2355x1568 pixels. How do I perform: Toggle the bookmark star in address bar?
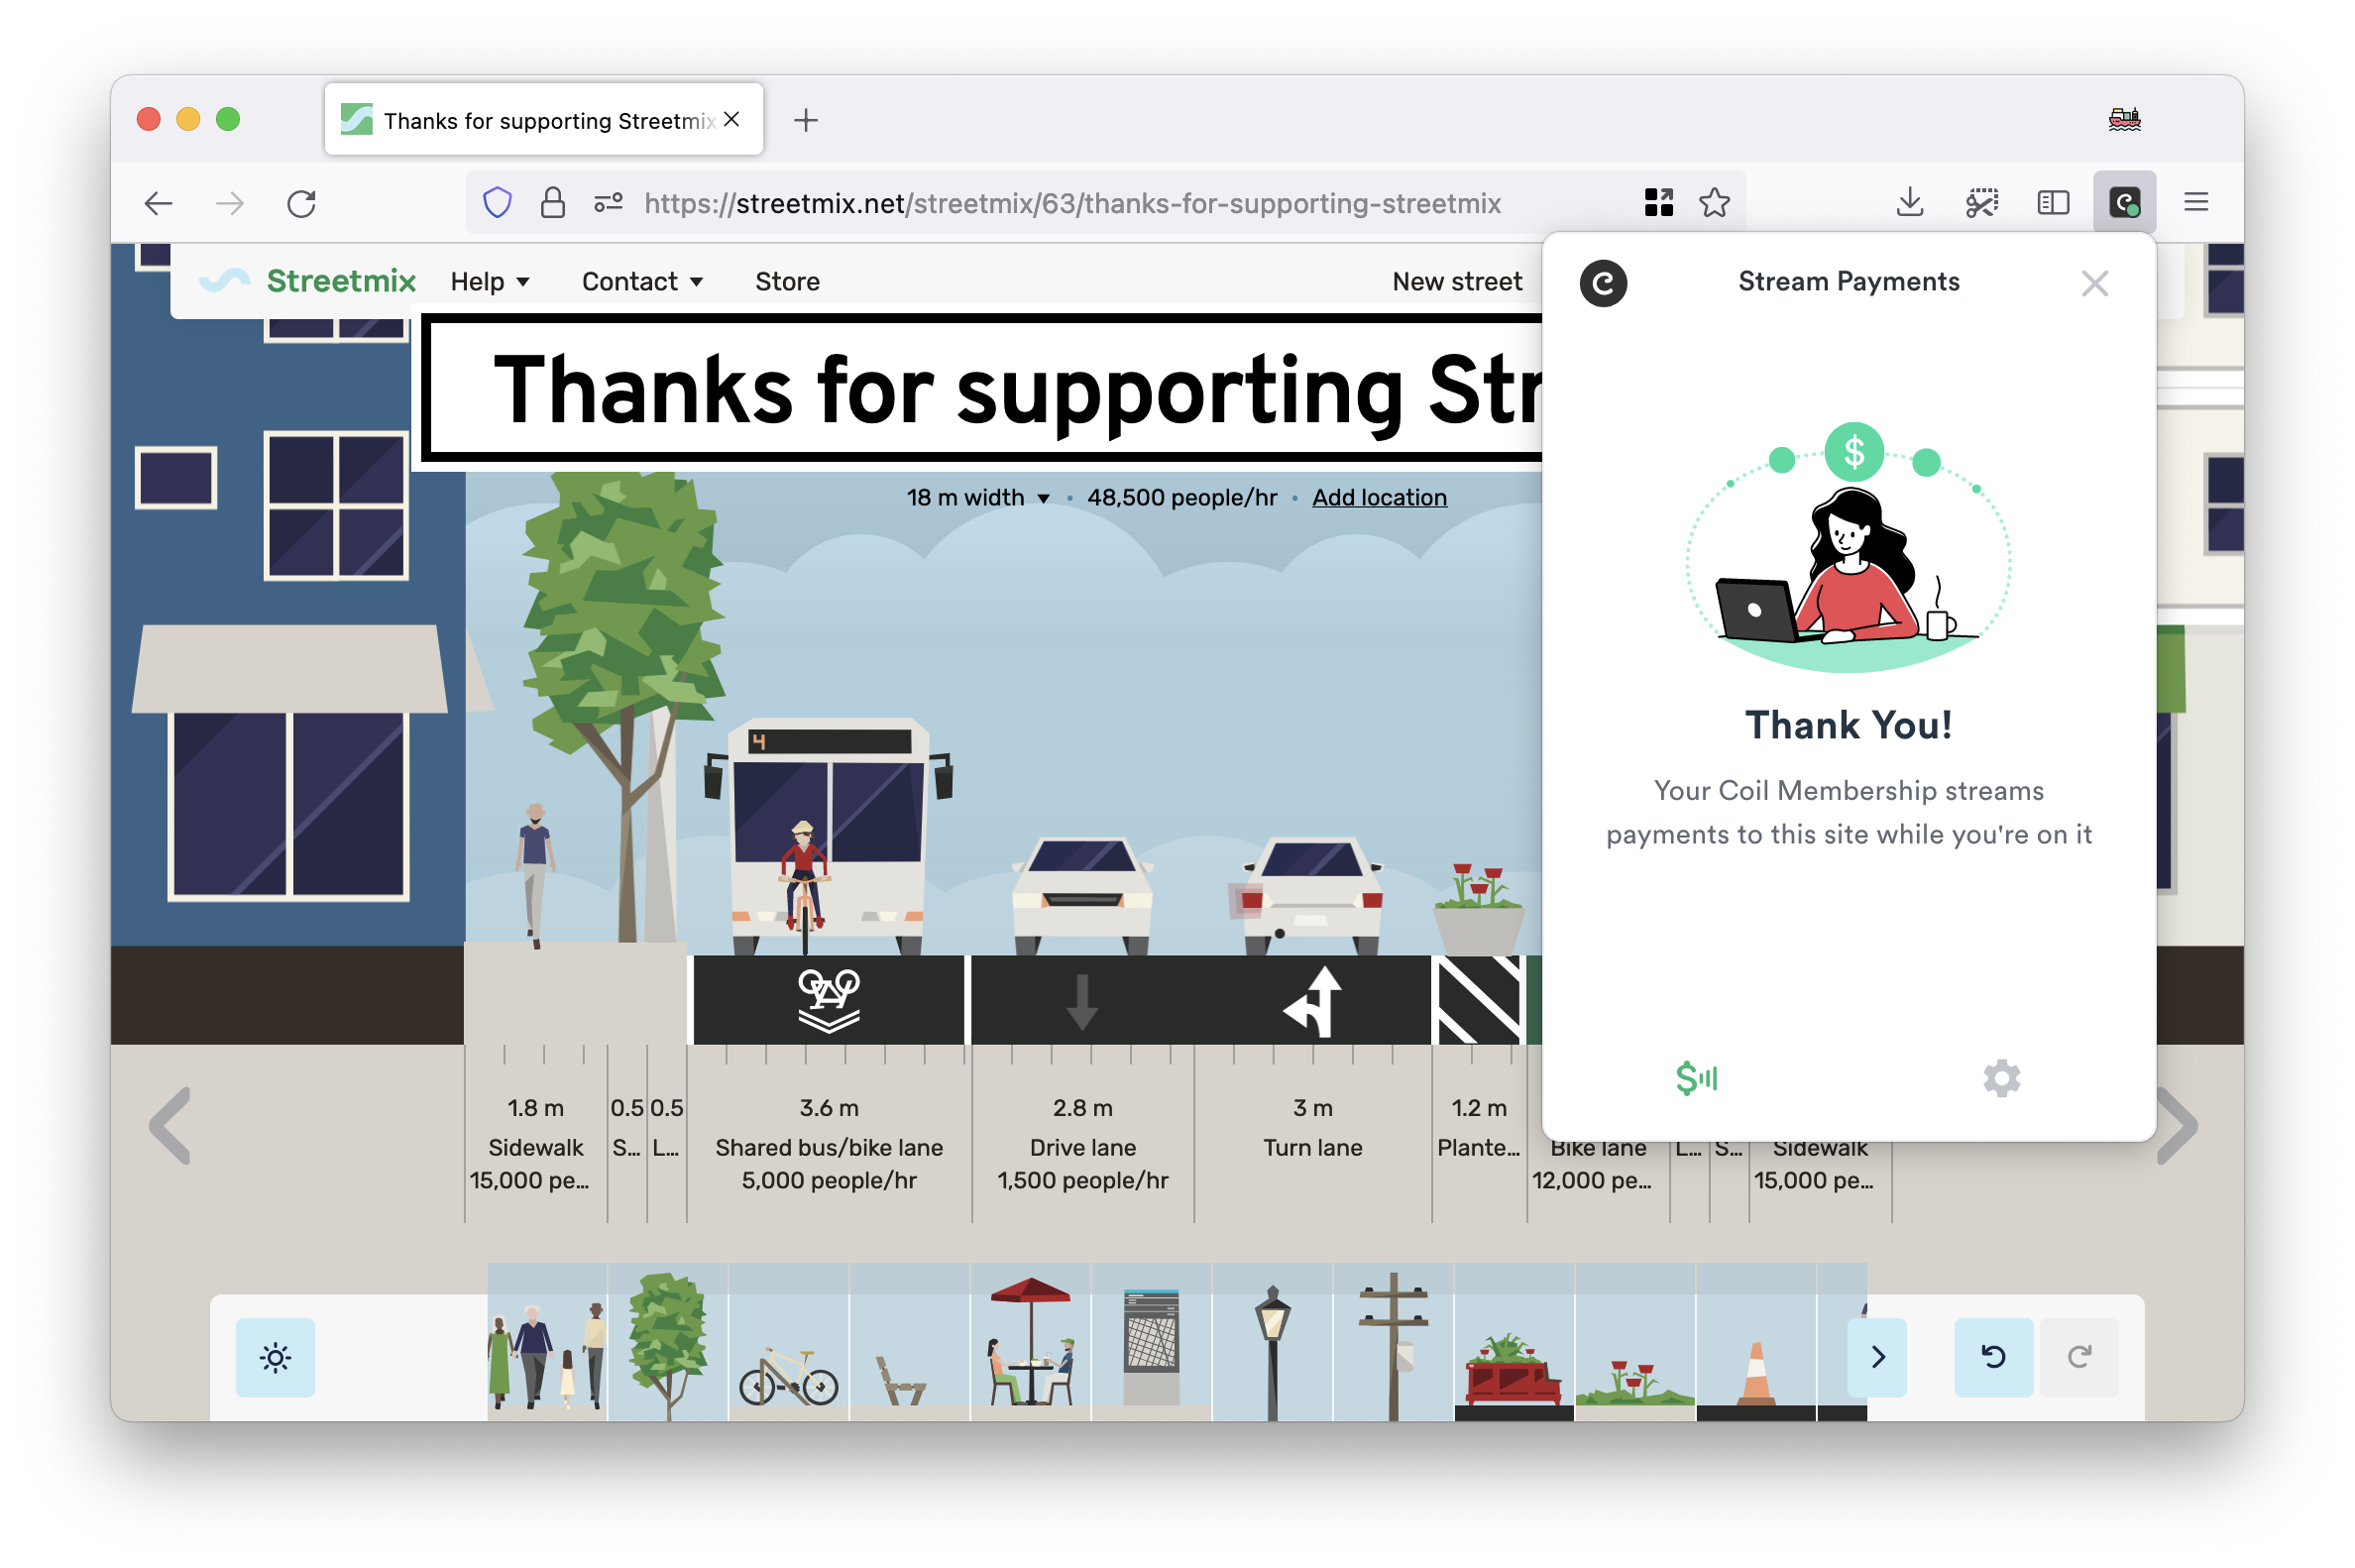1716,203
